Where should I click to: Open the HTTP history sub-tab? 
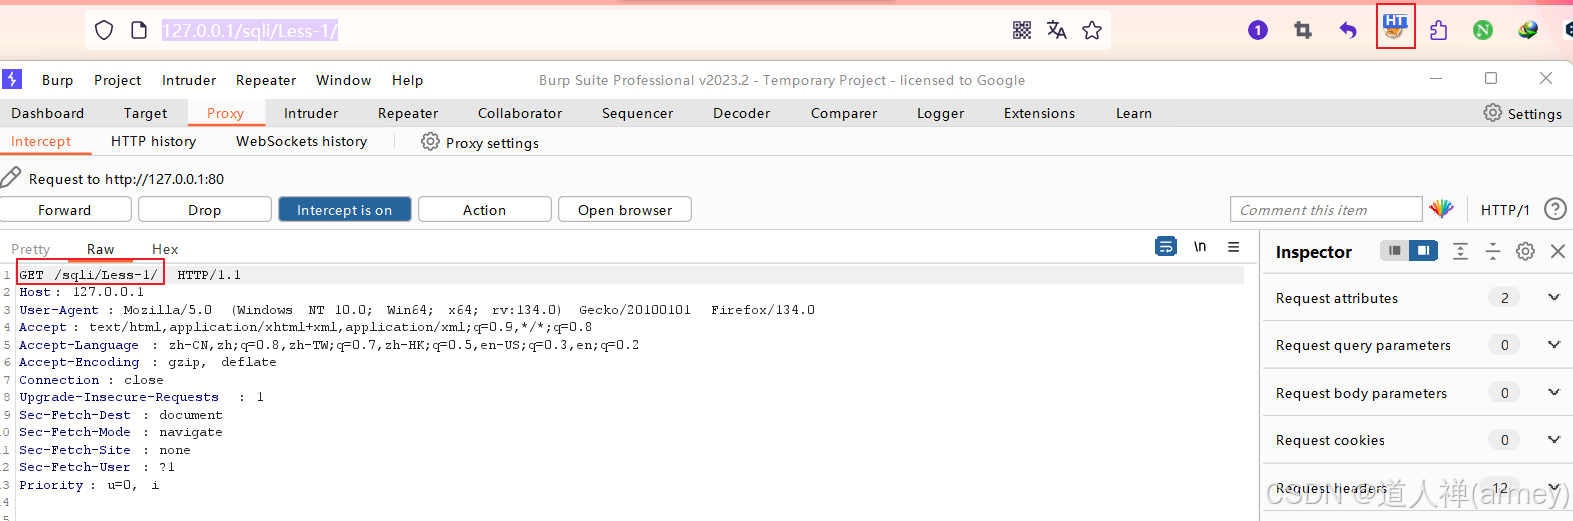[x=153, y=141]
